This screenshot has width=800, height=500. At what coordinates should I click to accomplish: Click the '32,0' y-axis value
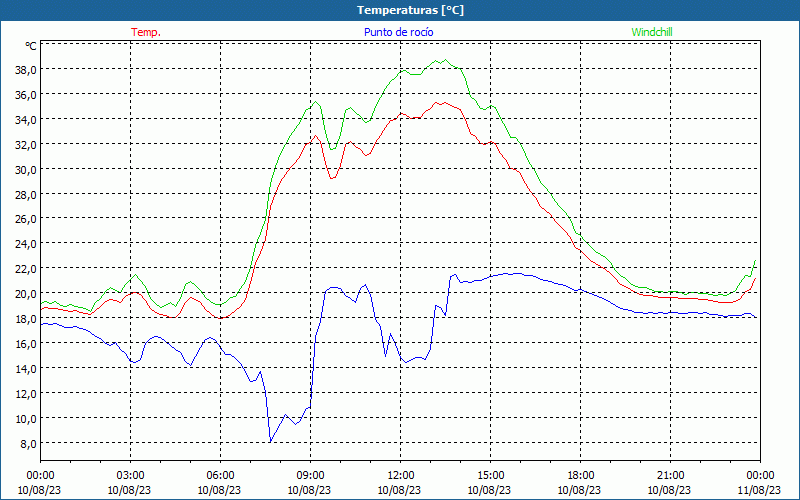tap(26, 145)
